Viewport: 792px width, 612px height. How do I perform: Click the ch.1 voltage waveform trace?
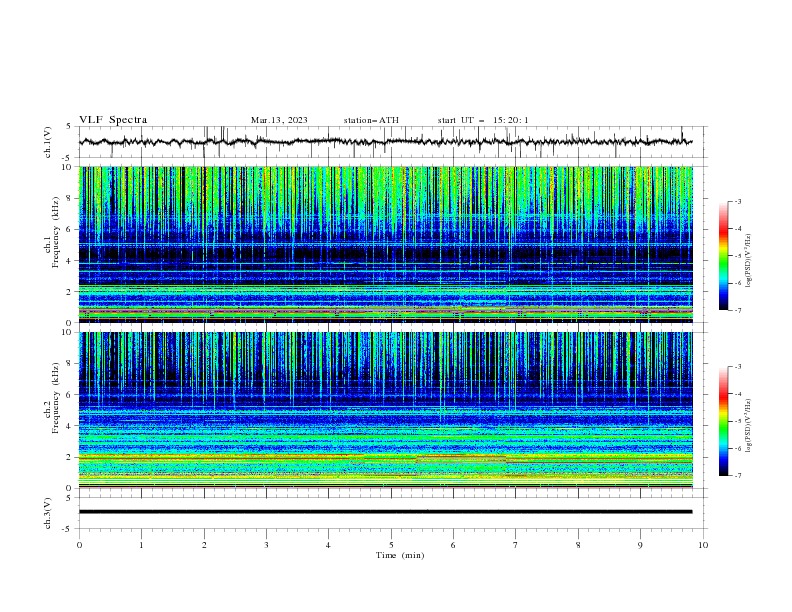(x=385, y=141)
